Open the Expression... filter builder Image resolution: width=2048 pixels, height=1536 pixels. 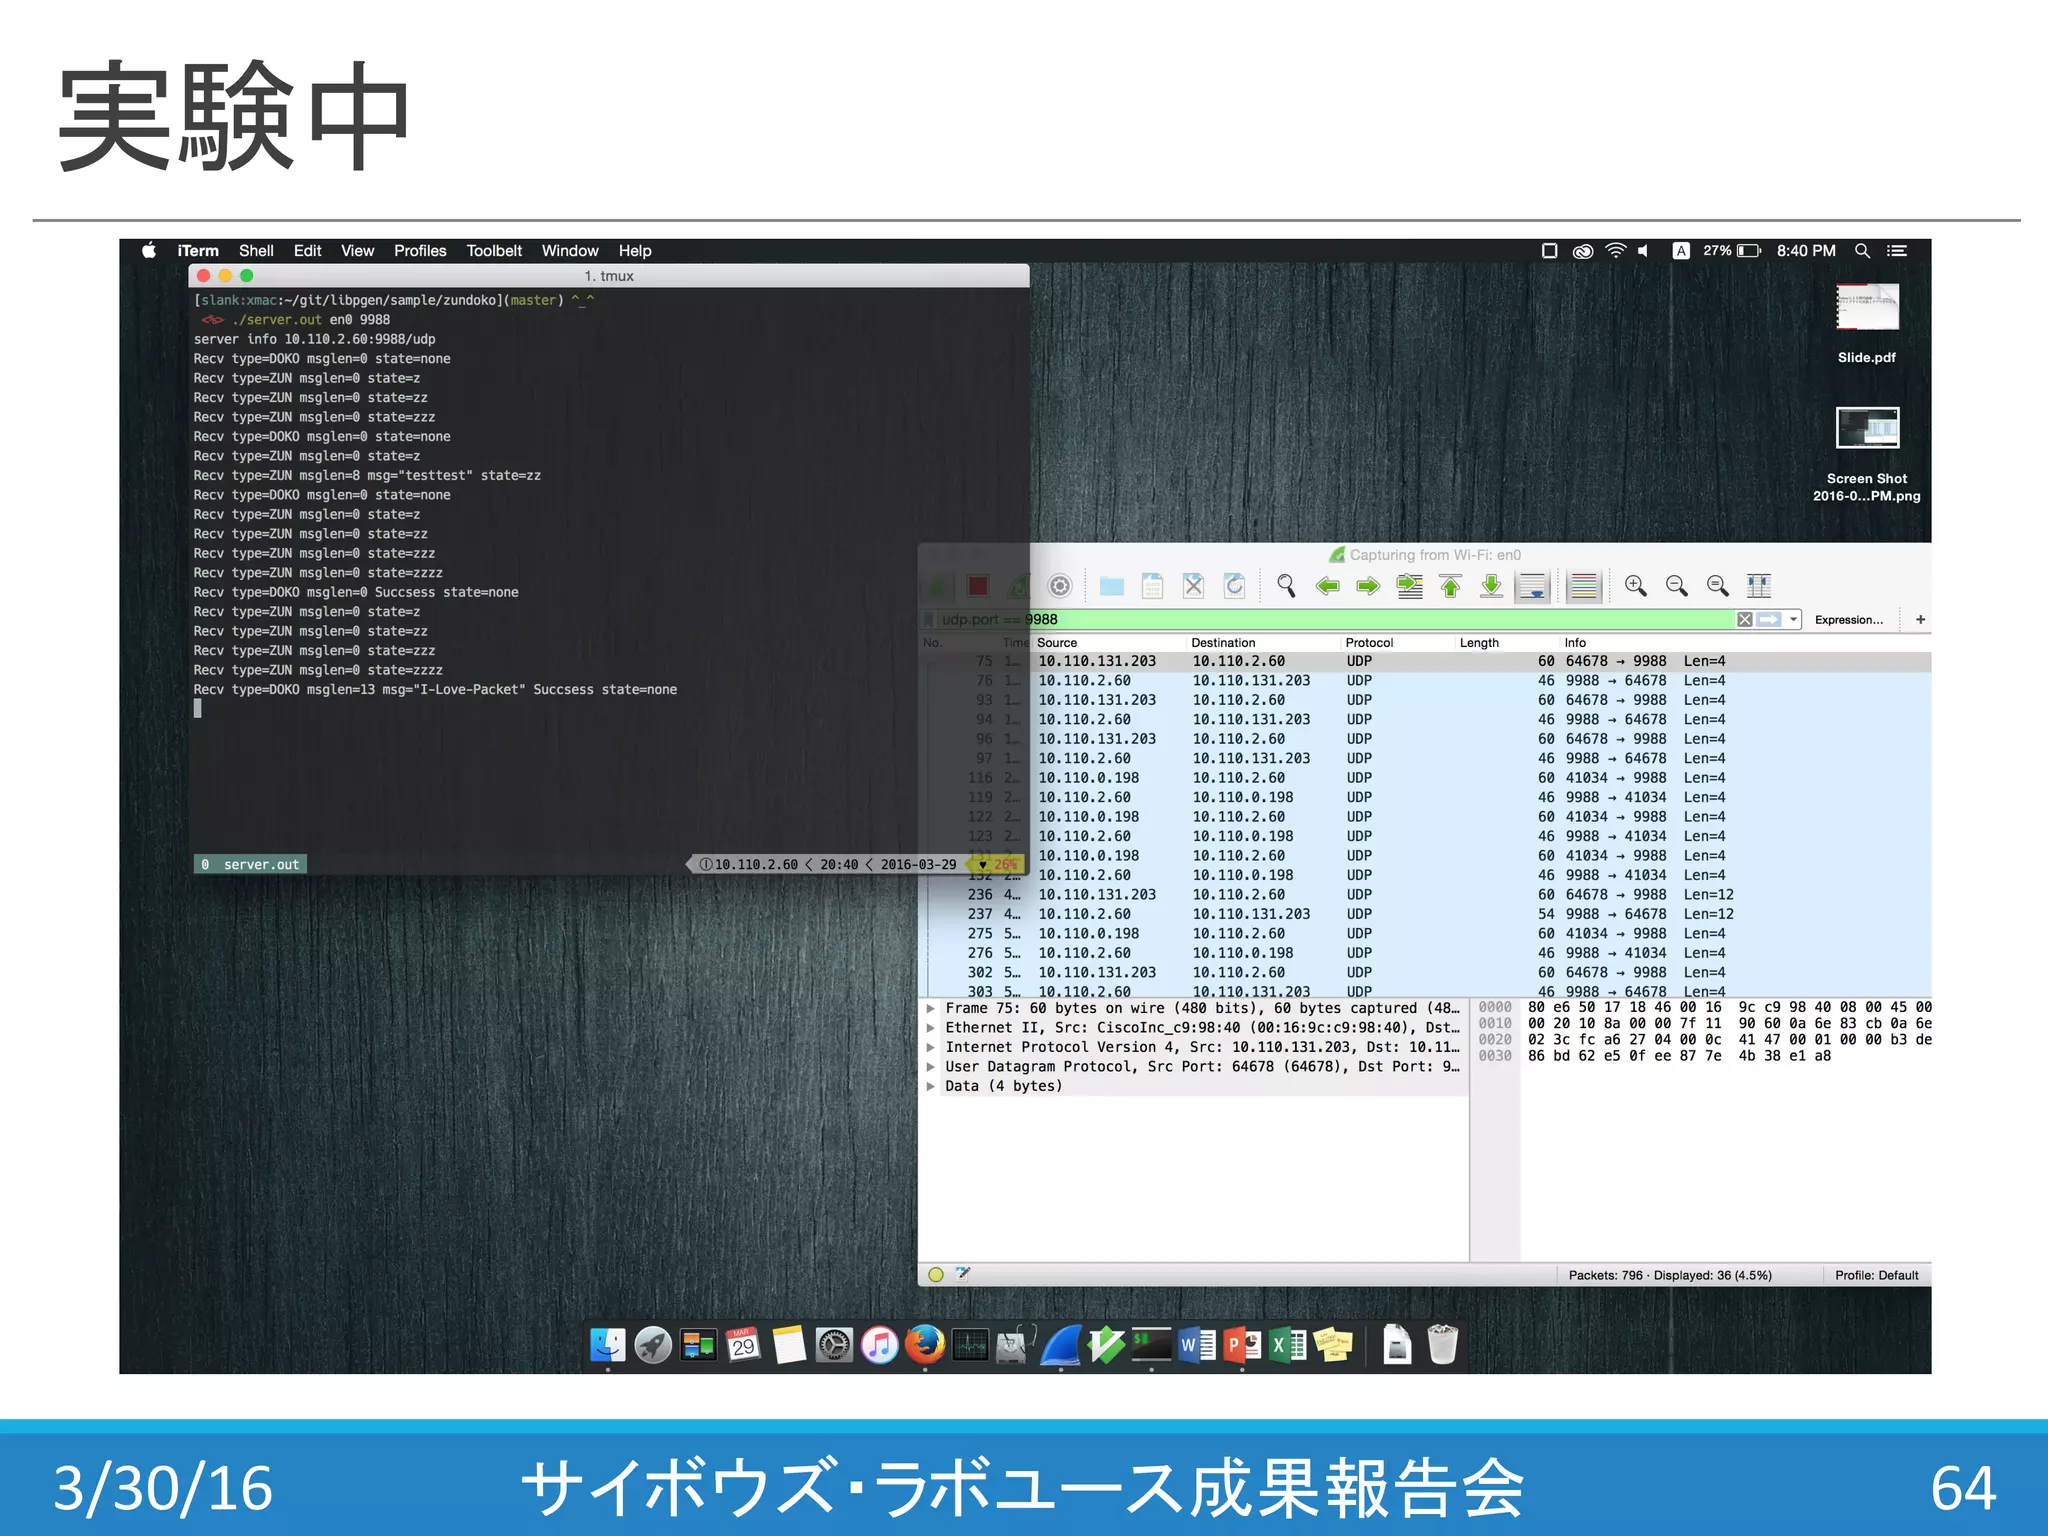tap(1849, 620)
